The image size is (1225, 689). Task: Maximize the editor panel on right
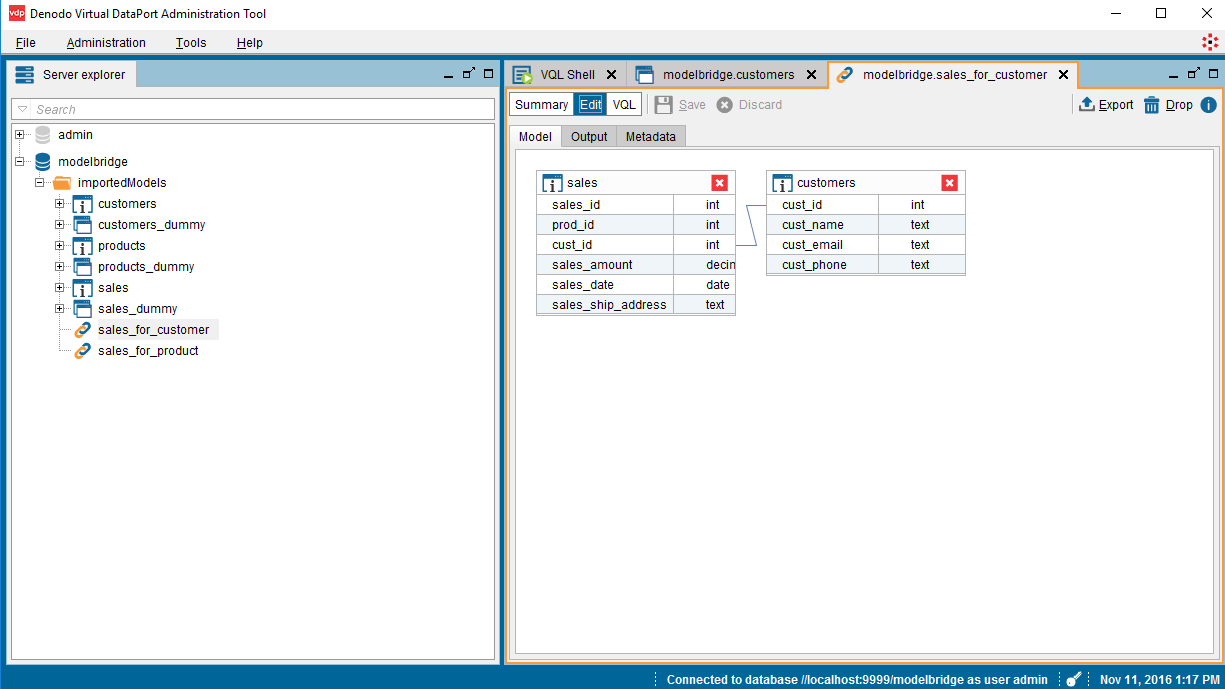tap(1213, 74)
